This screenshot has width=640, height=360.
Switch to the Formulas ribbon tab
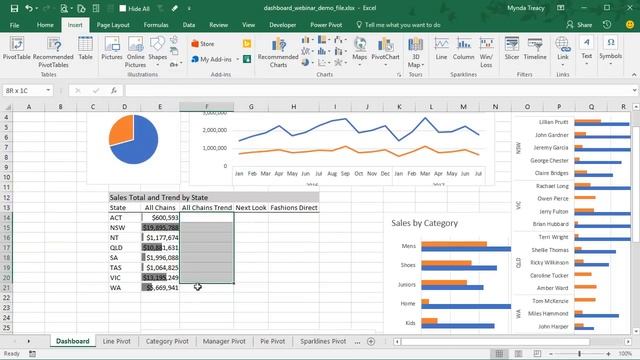point(156,25)
